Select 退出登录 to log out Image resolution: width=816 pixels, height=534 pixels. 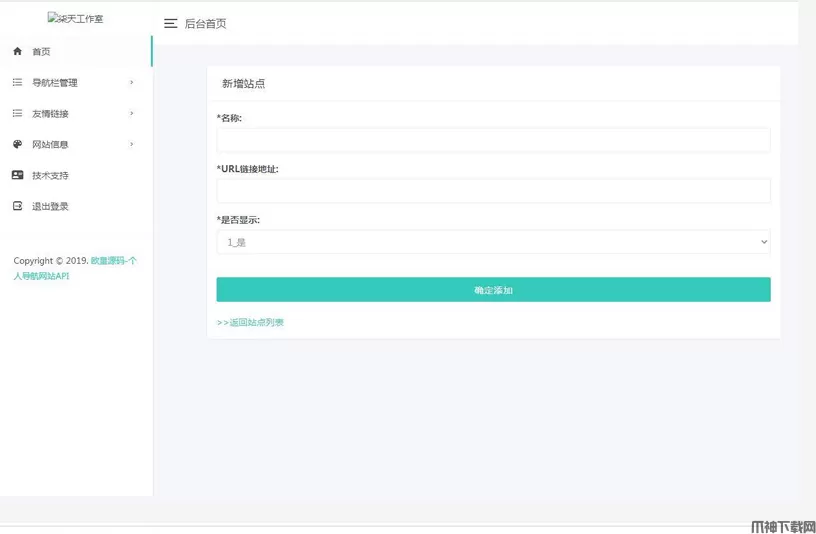coord(76,206)
